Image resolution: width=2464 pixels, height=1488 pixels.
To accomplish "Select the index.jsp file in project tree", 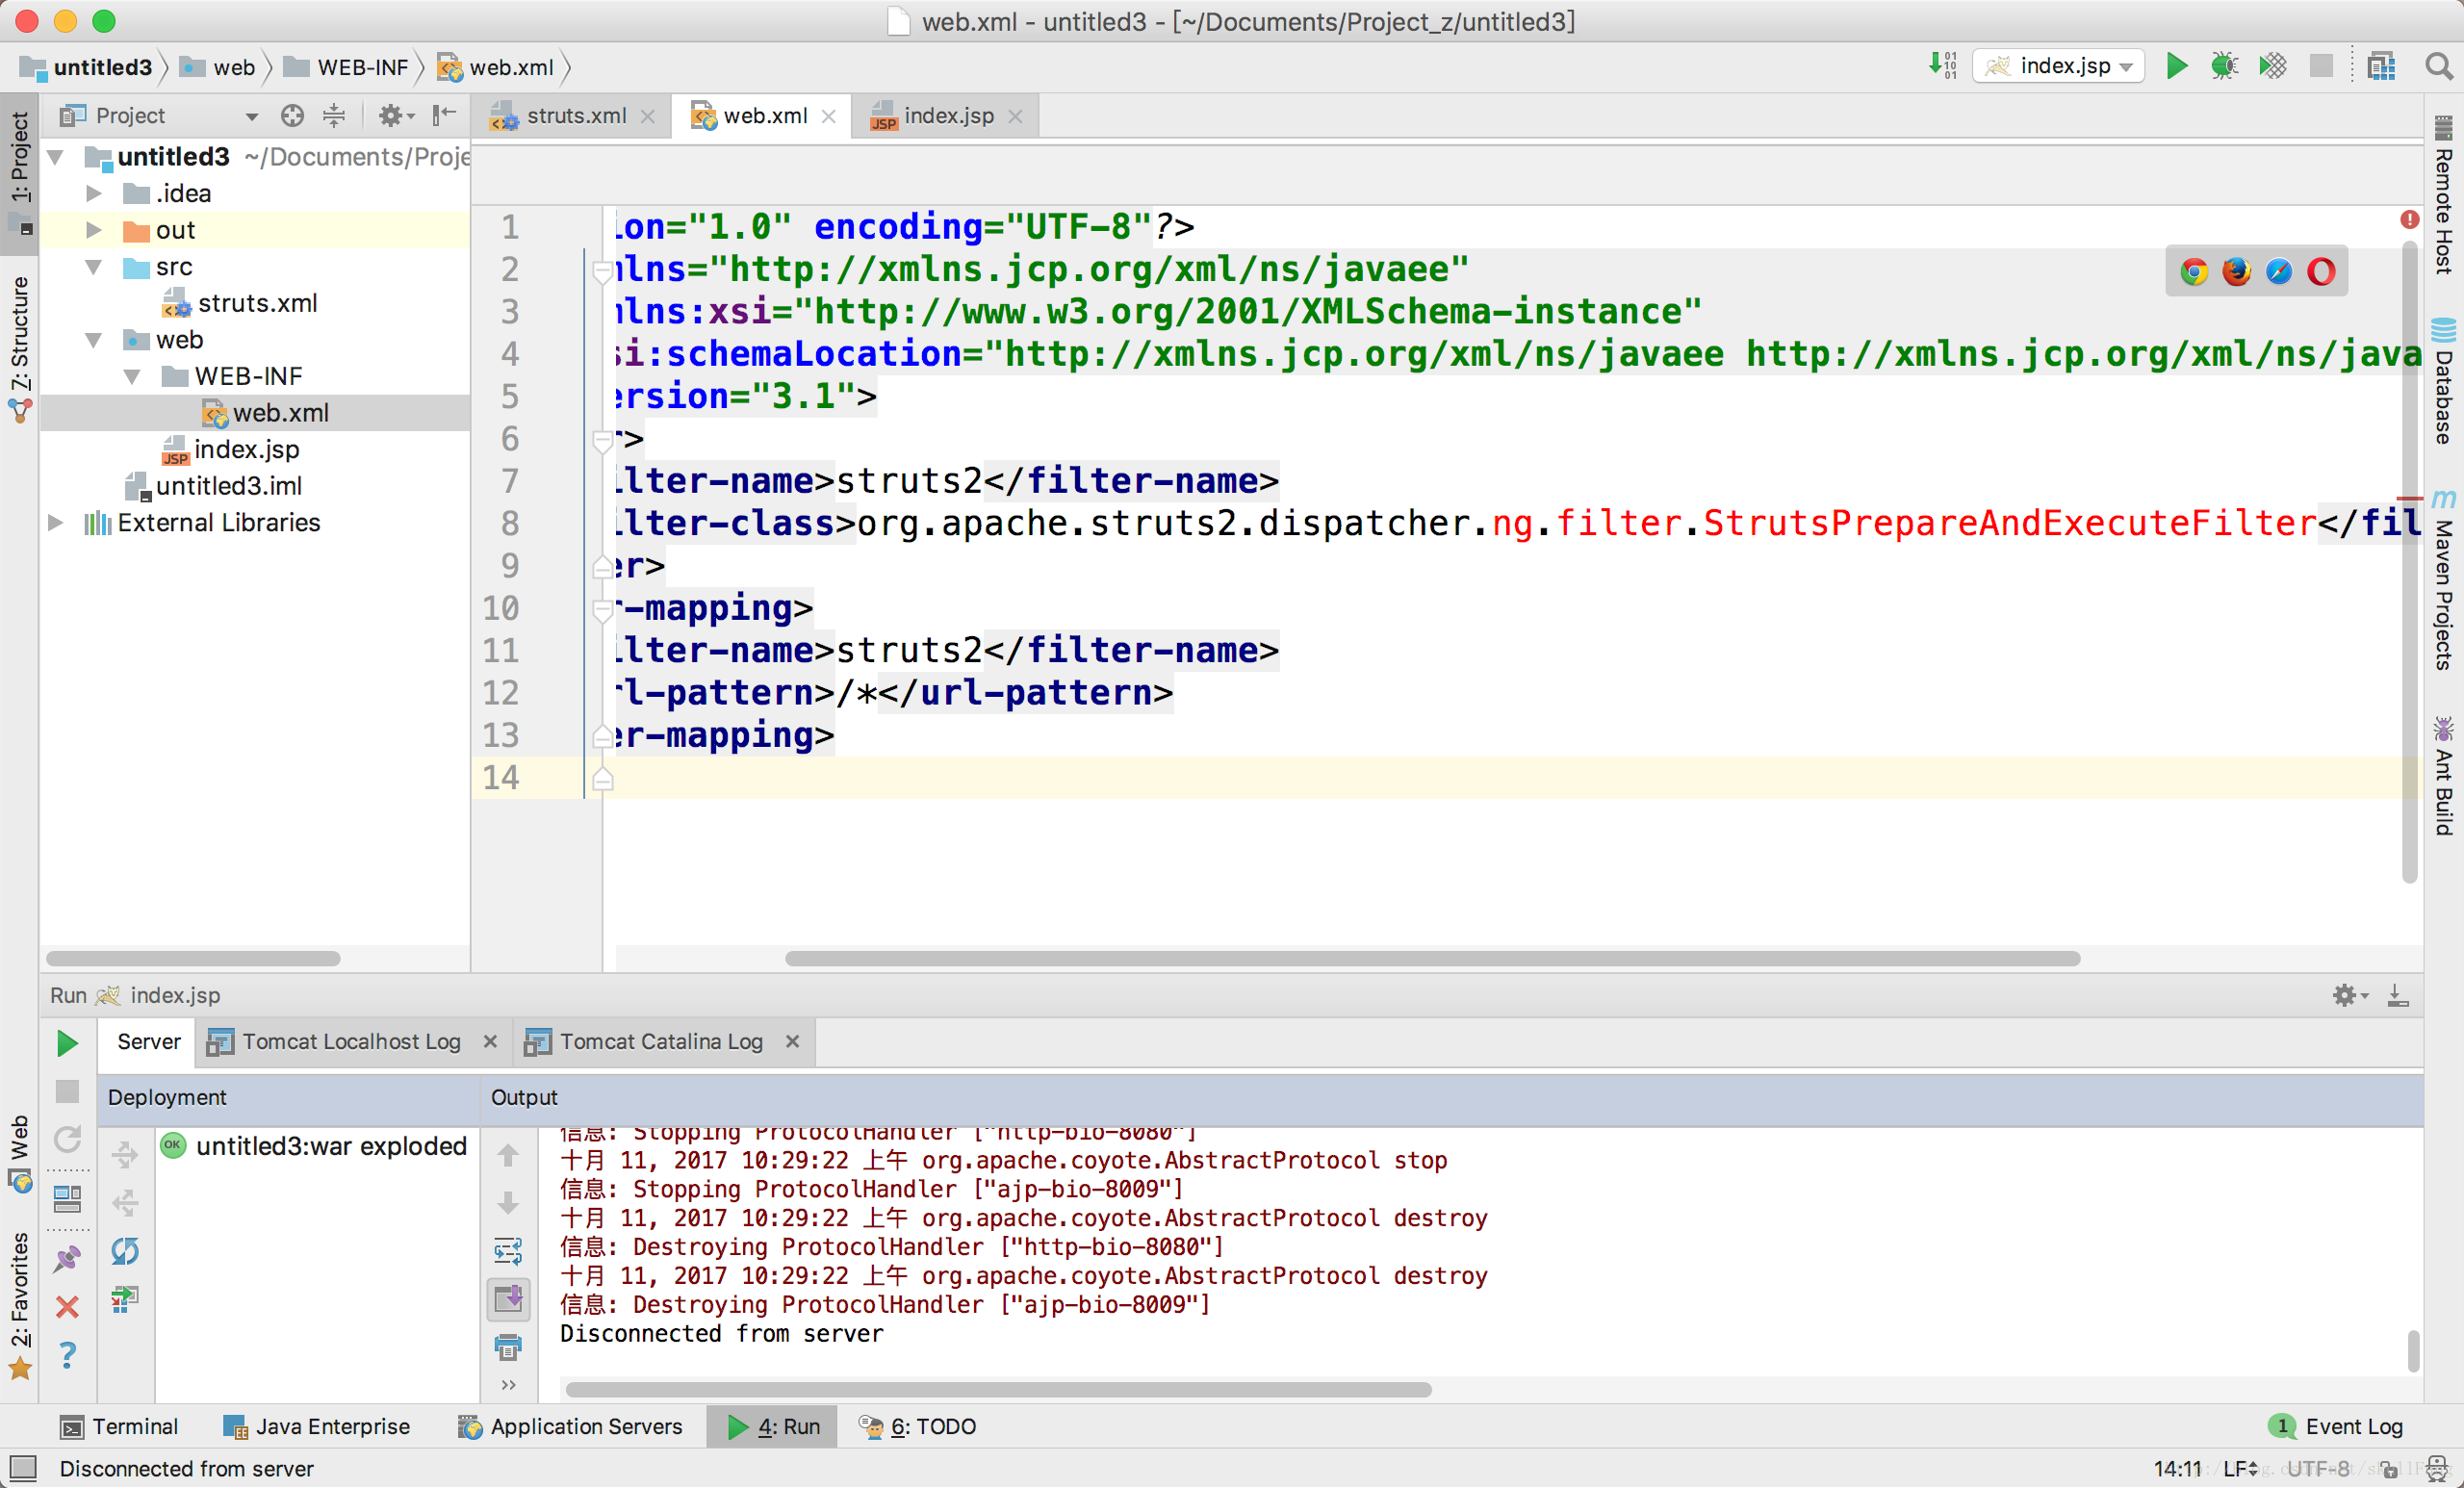I will 246,449.
